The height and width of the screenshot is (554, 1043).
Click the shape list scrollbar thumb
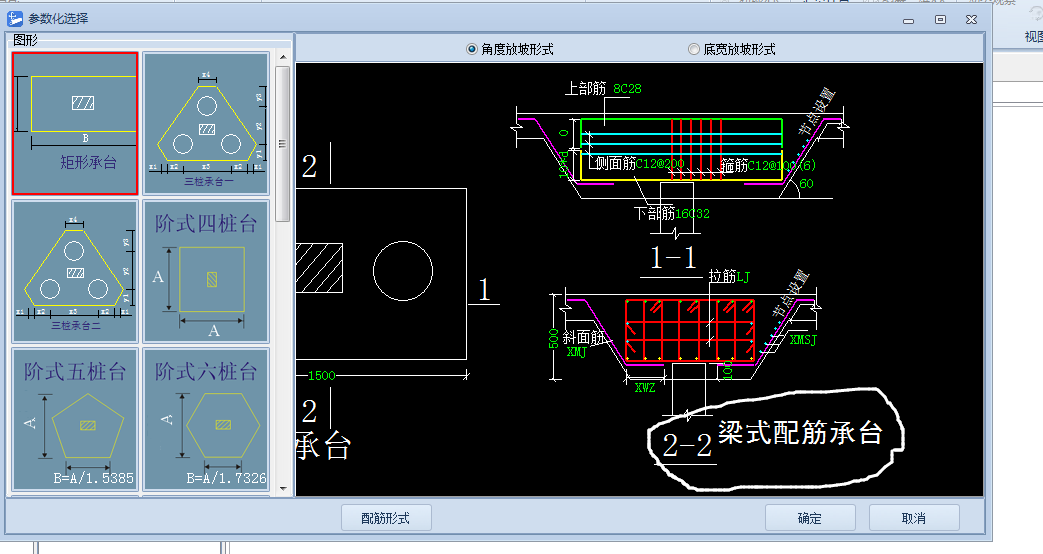coord(283,144)
